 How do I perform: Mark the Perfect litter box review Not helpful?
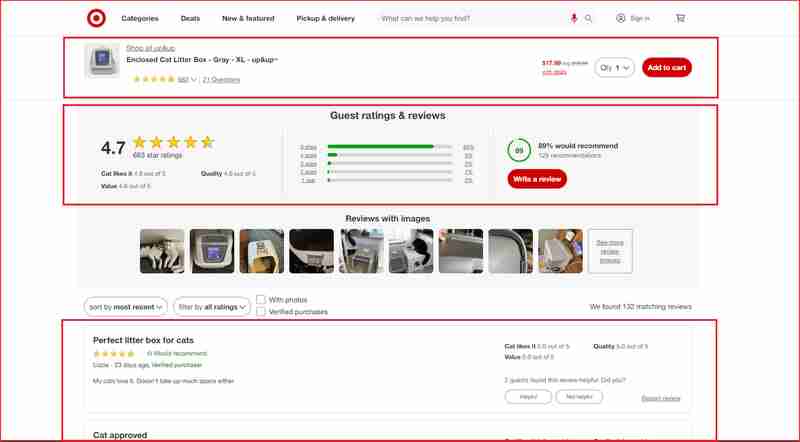pyautogui.click(x=579, y=397)
